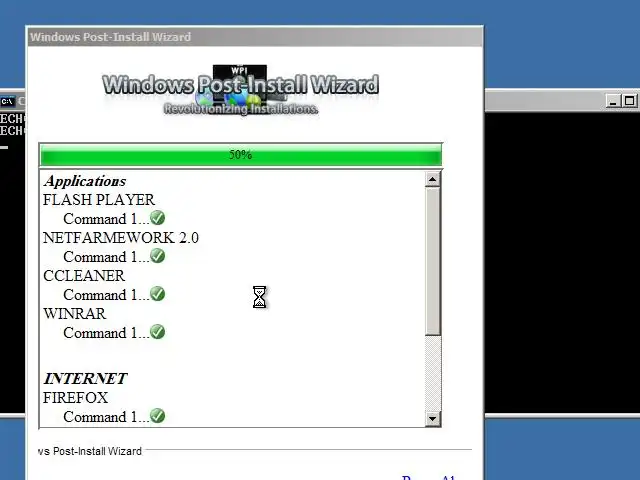Click the INTERNET category heading
This screenshot has height=480, width=640.
click(x=85, y=378)
